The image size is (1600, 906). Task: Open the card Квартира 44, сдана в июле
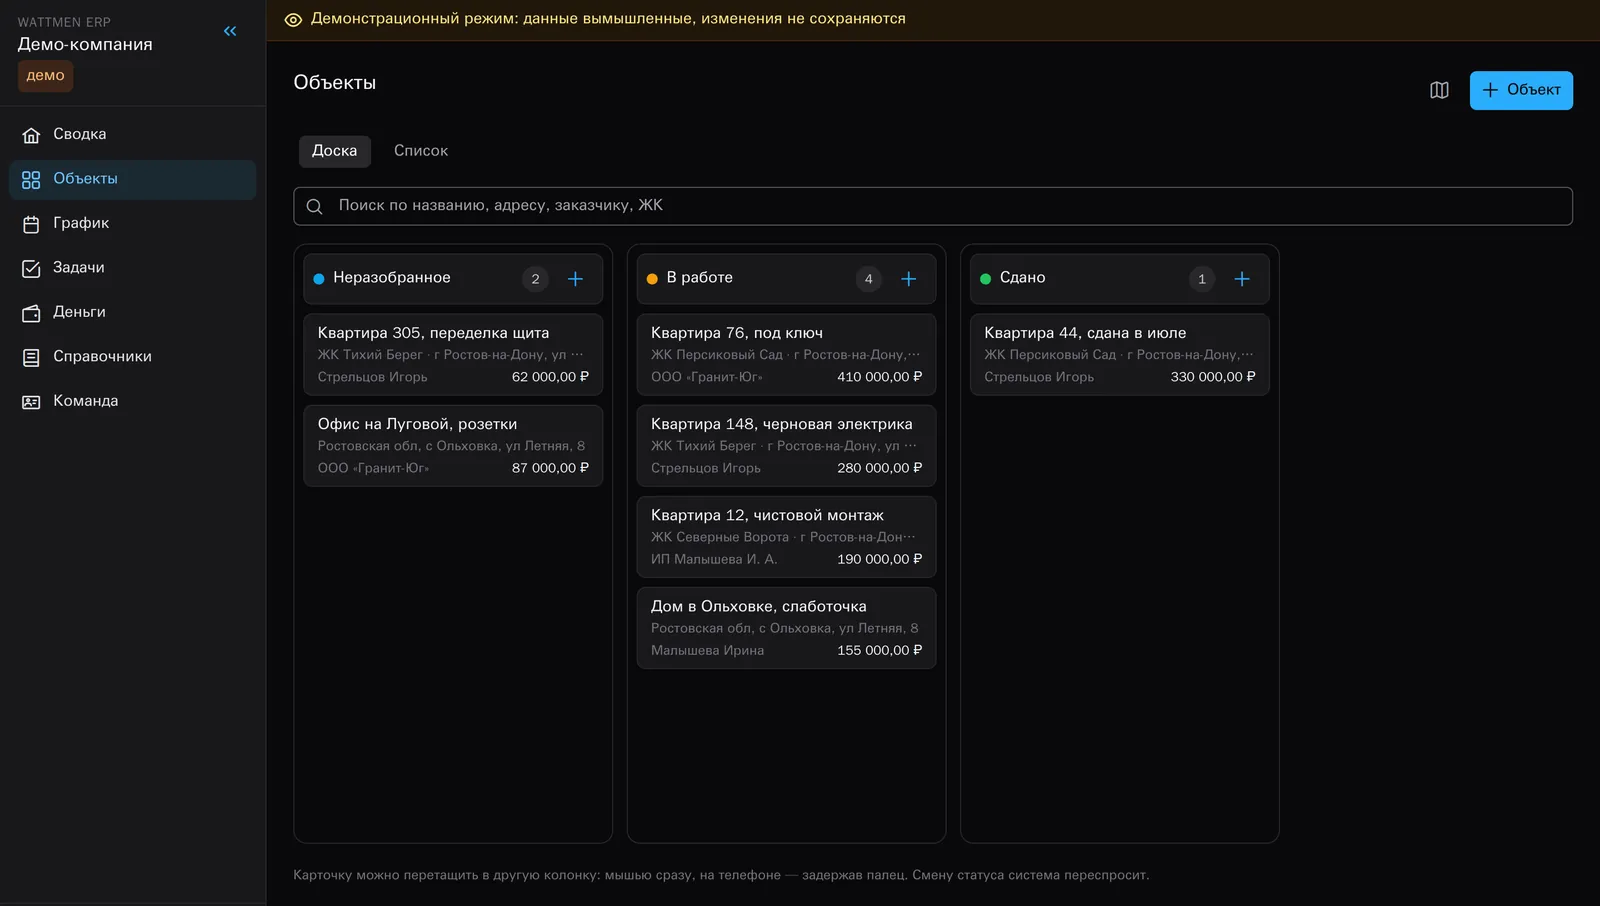1120,355
